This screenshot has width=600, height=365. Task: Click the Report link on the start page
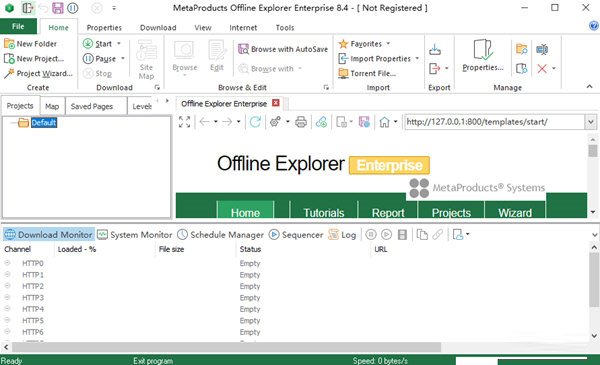[388, 212]
